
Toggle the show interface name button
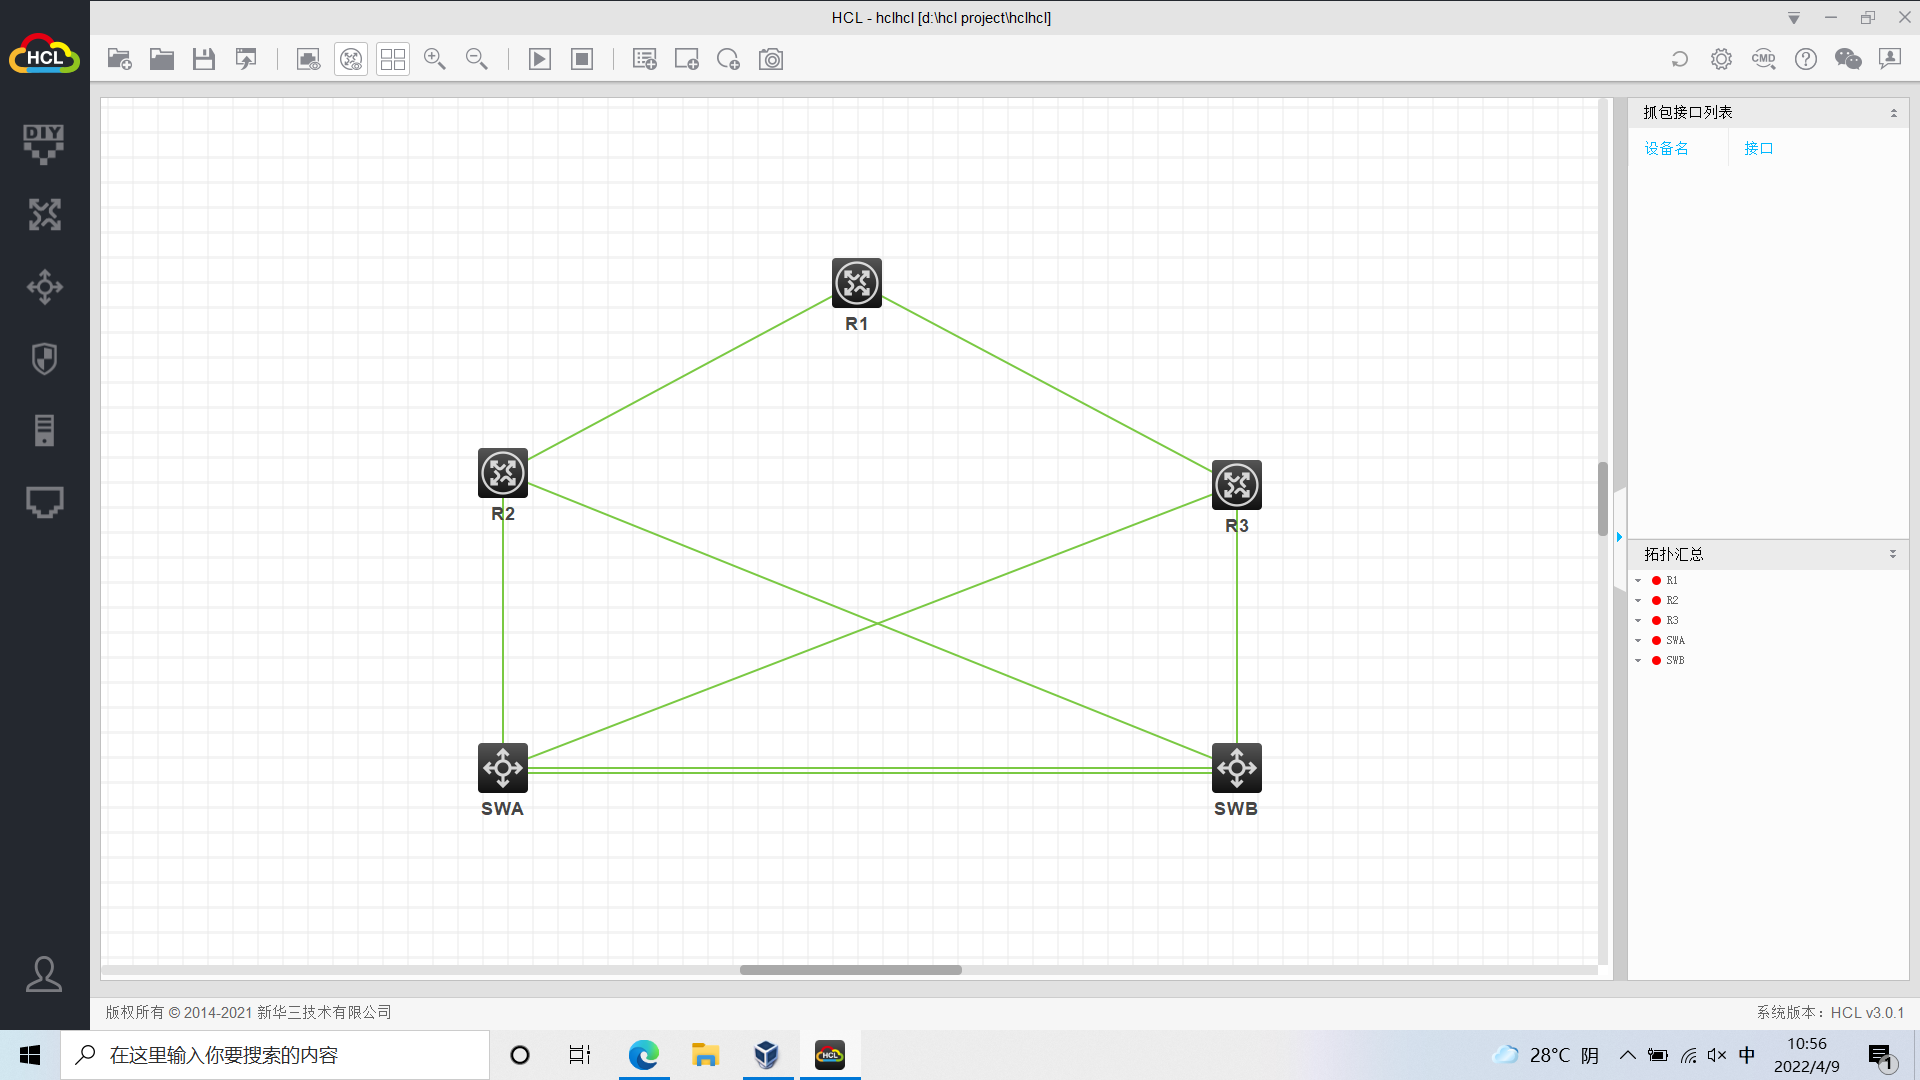(308, 59)
